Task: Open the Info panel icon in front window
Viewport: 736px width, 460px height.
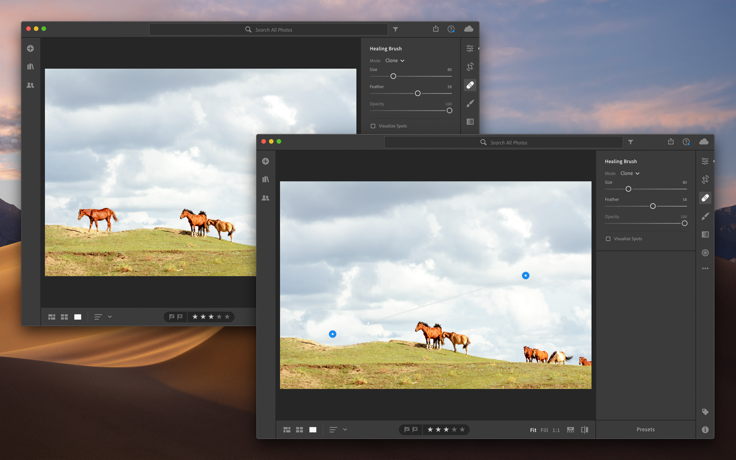Action: pyautogui.click(x=705, y=429)
